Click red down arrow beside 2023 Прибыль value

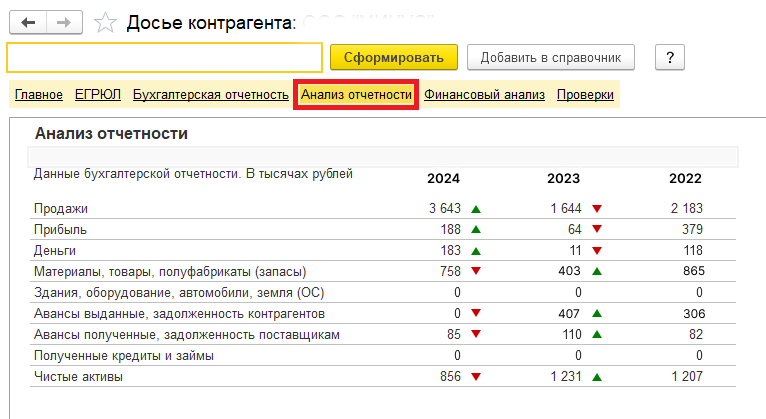pos(596,230)
